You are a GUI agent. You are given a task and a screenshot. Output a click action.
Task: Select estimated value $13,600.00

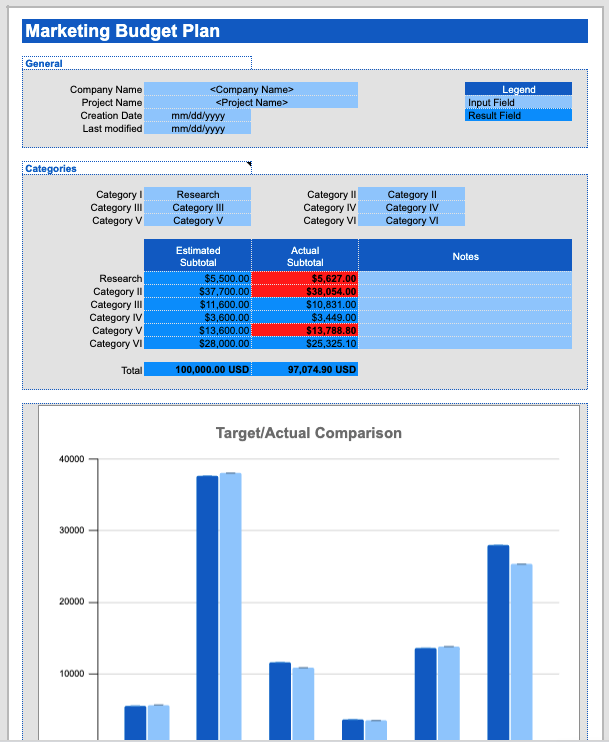[198, 330]
